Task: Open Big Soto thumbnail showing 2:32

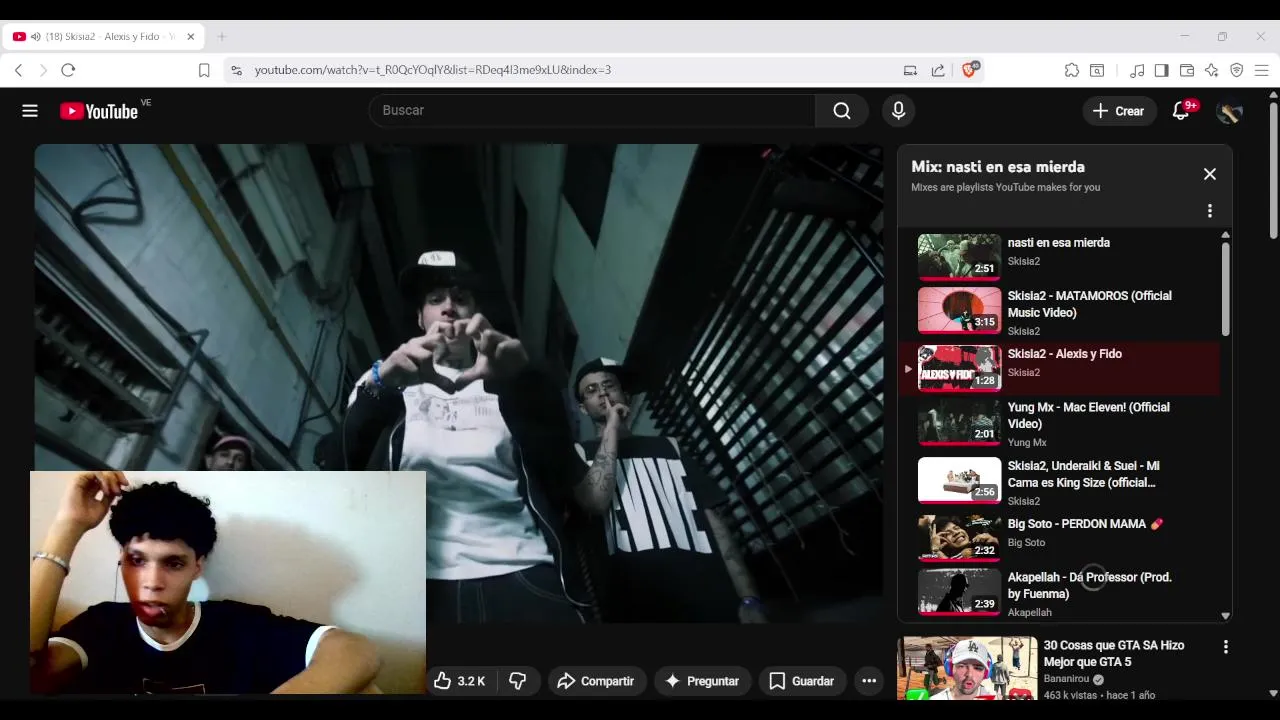Action: click(x=959, y=538)
